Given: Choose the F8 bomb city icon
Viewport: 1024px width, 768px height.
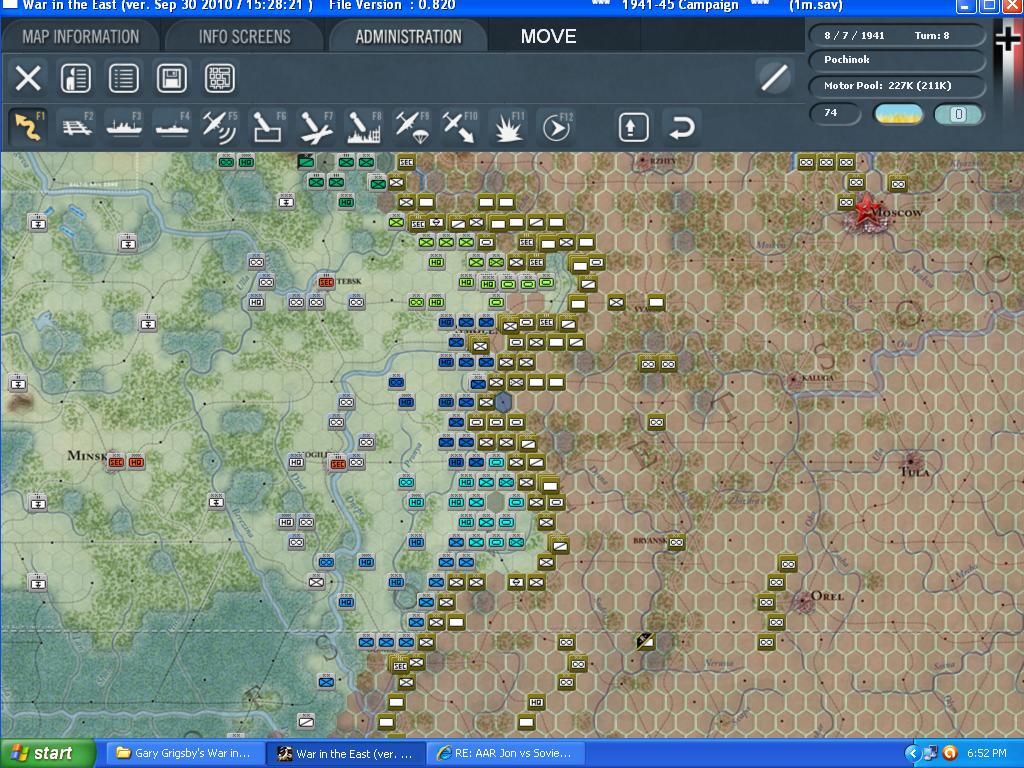Looking at the screenshot, I should pyautogui.click(x=364, y=126).
